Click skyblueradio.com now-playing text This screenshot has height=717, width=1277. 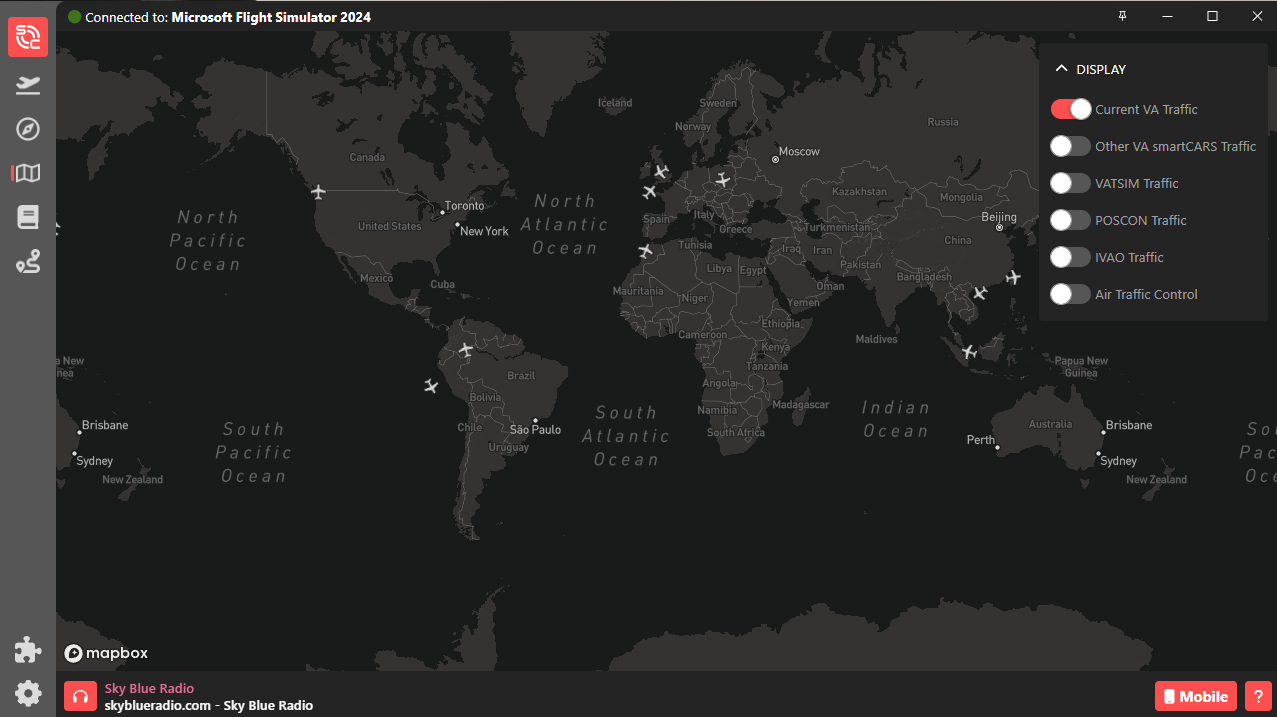(209, 705)
